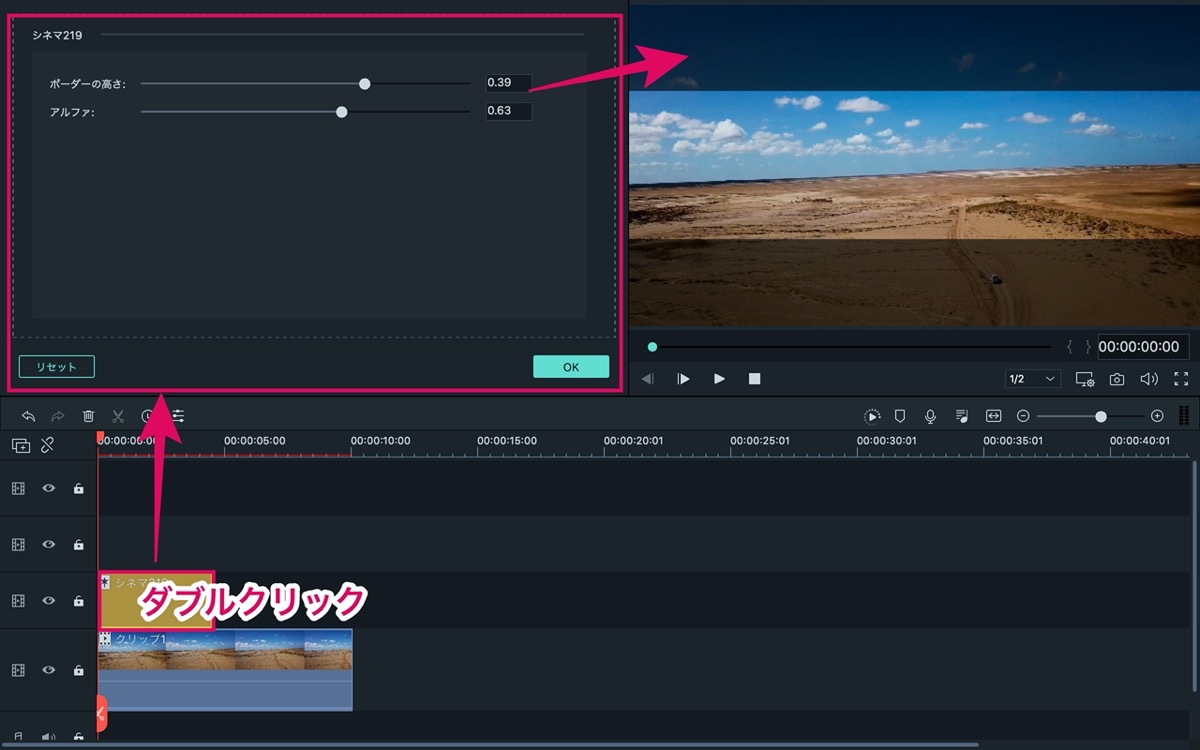Hide the track containing シネマ219
The image size is (1200, 750).
click(48, 601)
